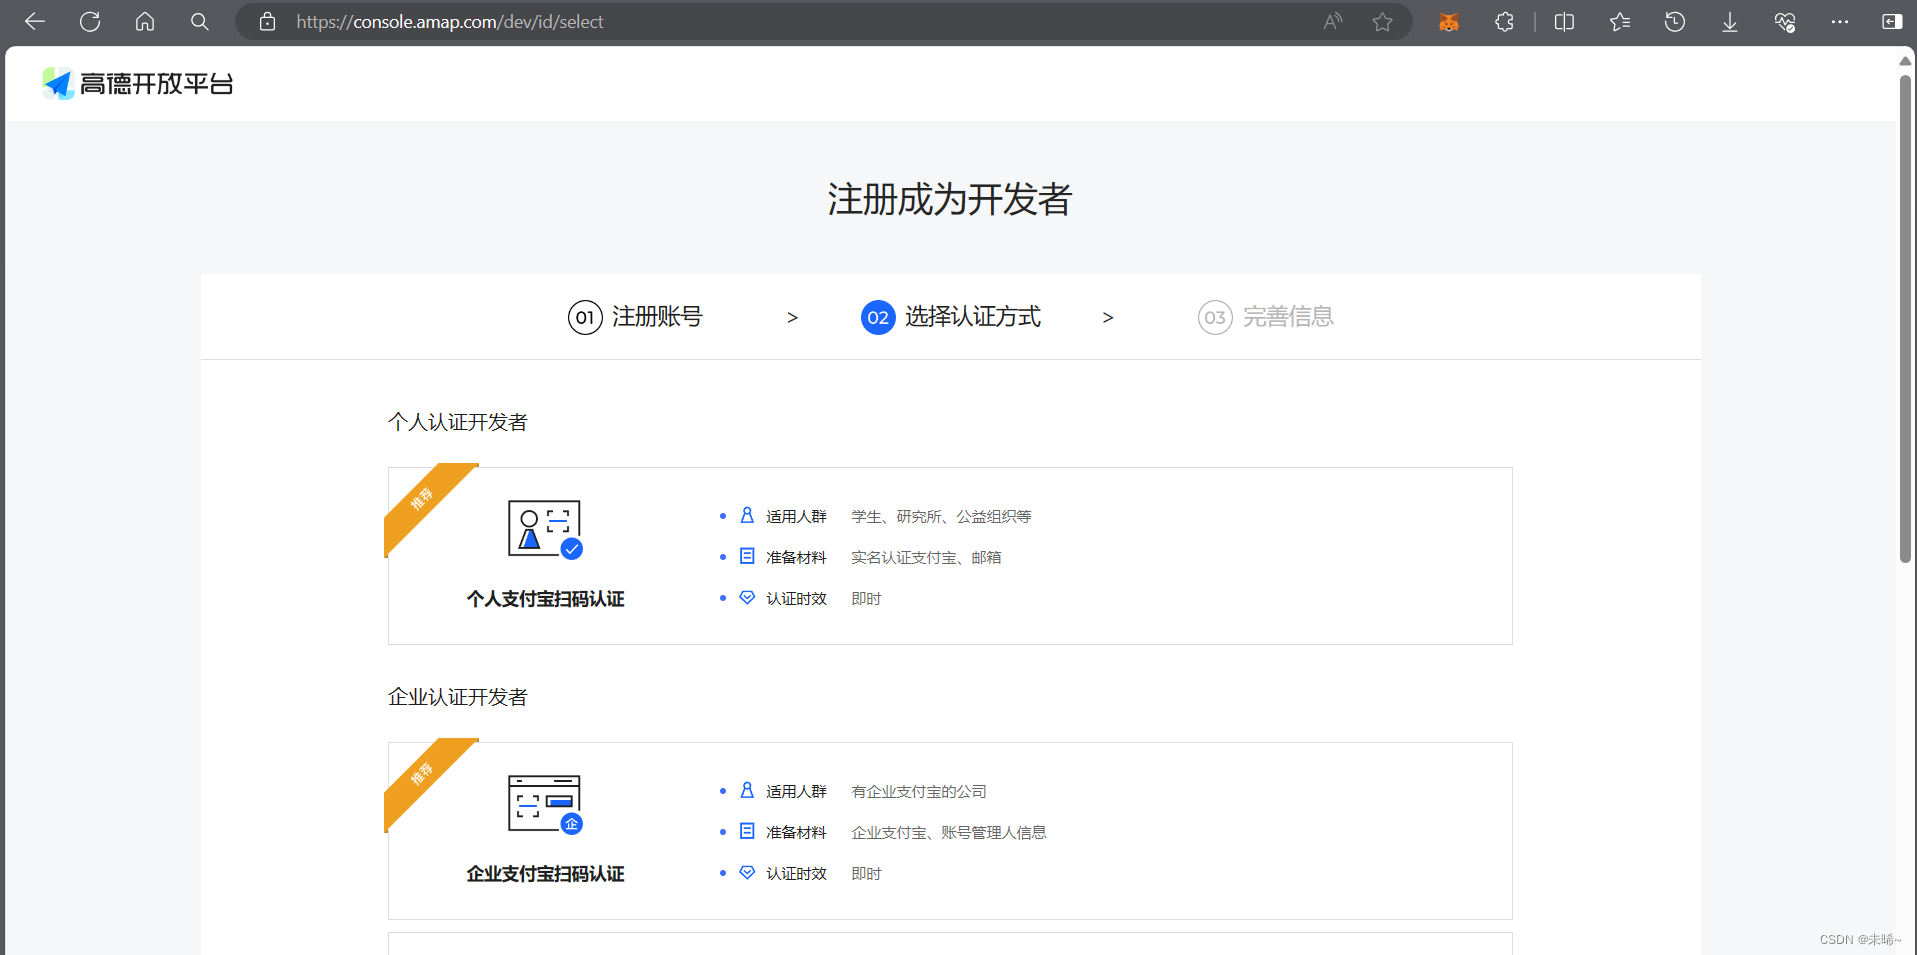Image resolution: width=1917 pixels, height=955 pixels.
Task: Open the split screen view
Action: click(x=1565, y=21)
